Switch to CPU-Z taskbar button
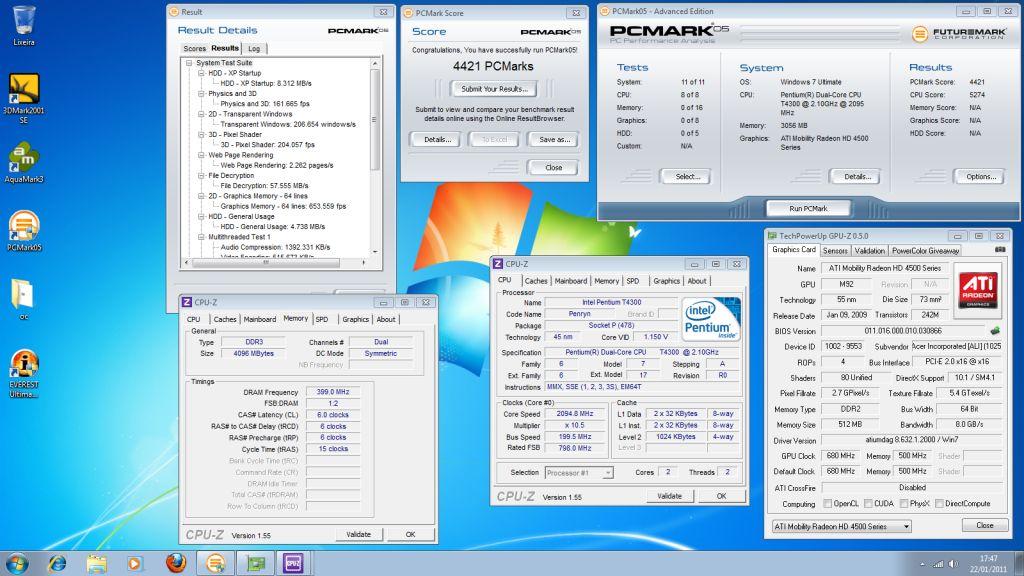This screenshot has height=576, width=1024. pyautogui.click(x=293, y=562)
